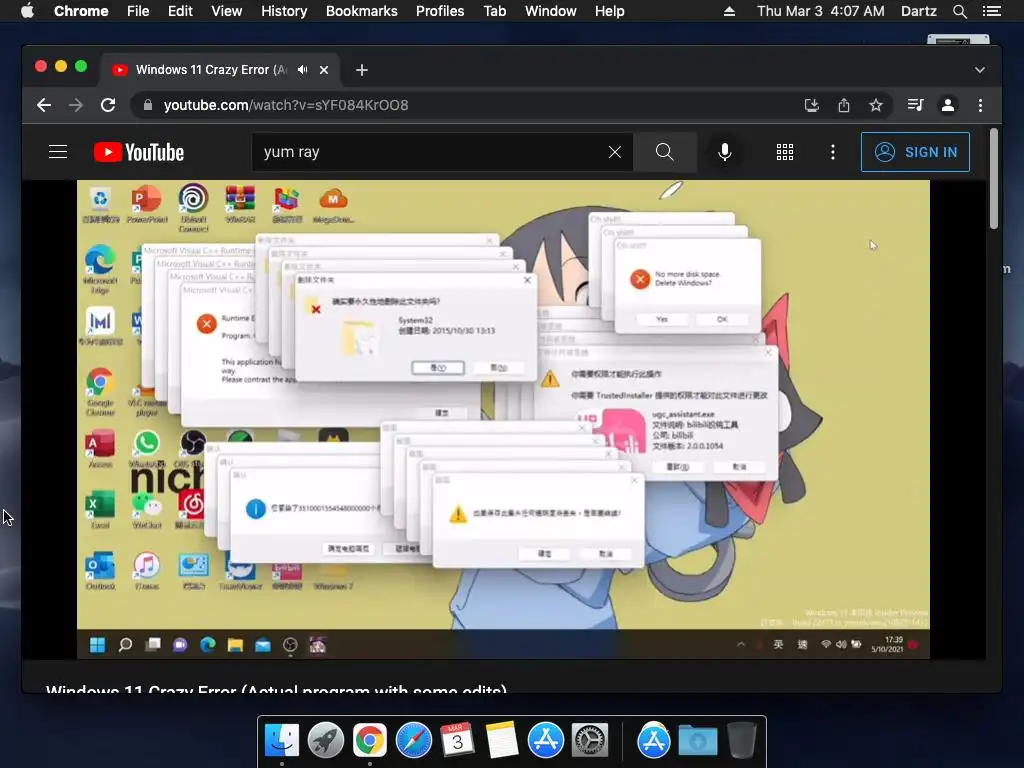1024x768 pixels.
Task: Expand the tab search chevron
Action: point(980,70)
